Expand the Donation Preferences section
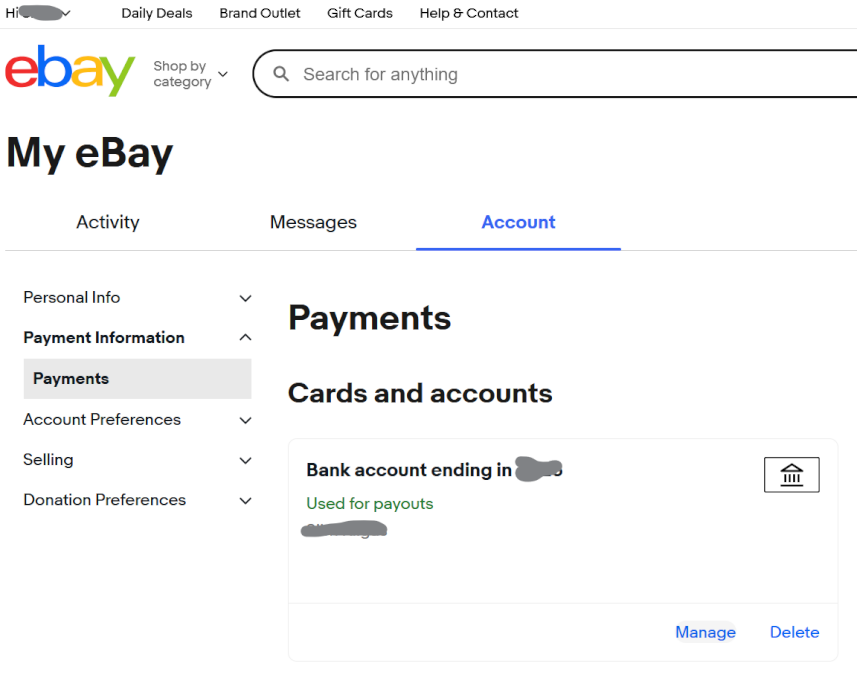857x675 pixels. coord(245,500)
